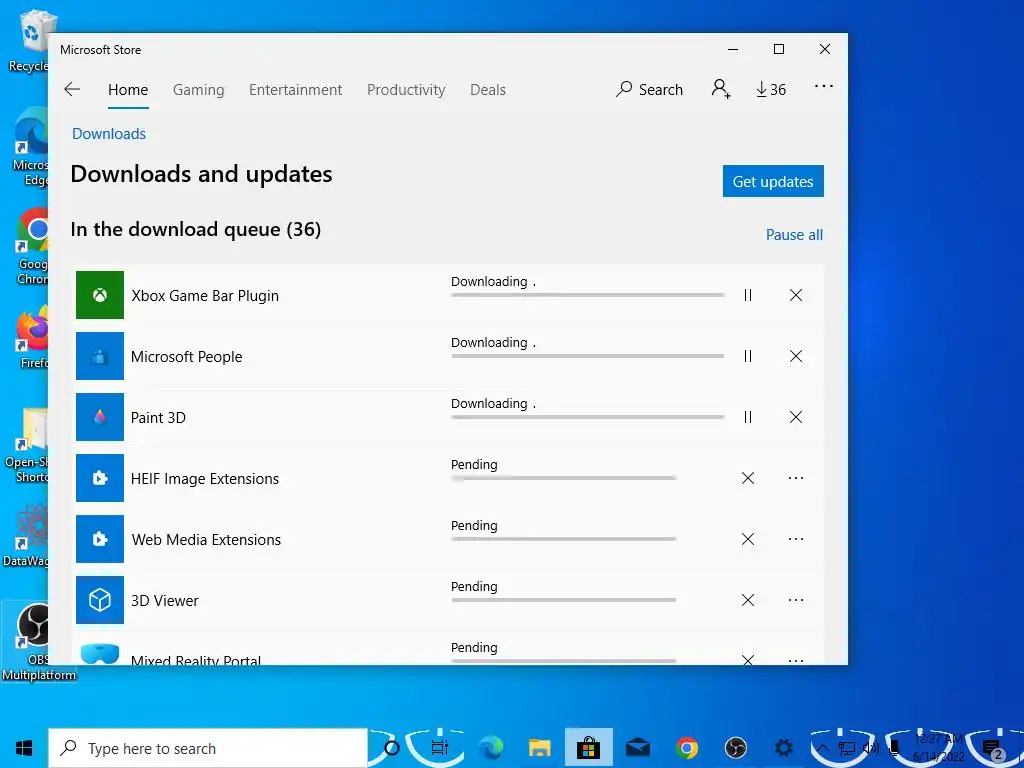Select the Productivity tab
The image size is (1024, 768).
(406, 89)
